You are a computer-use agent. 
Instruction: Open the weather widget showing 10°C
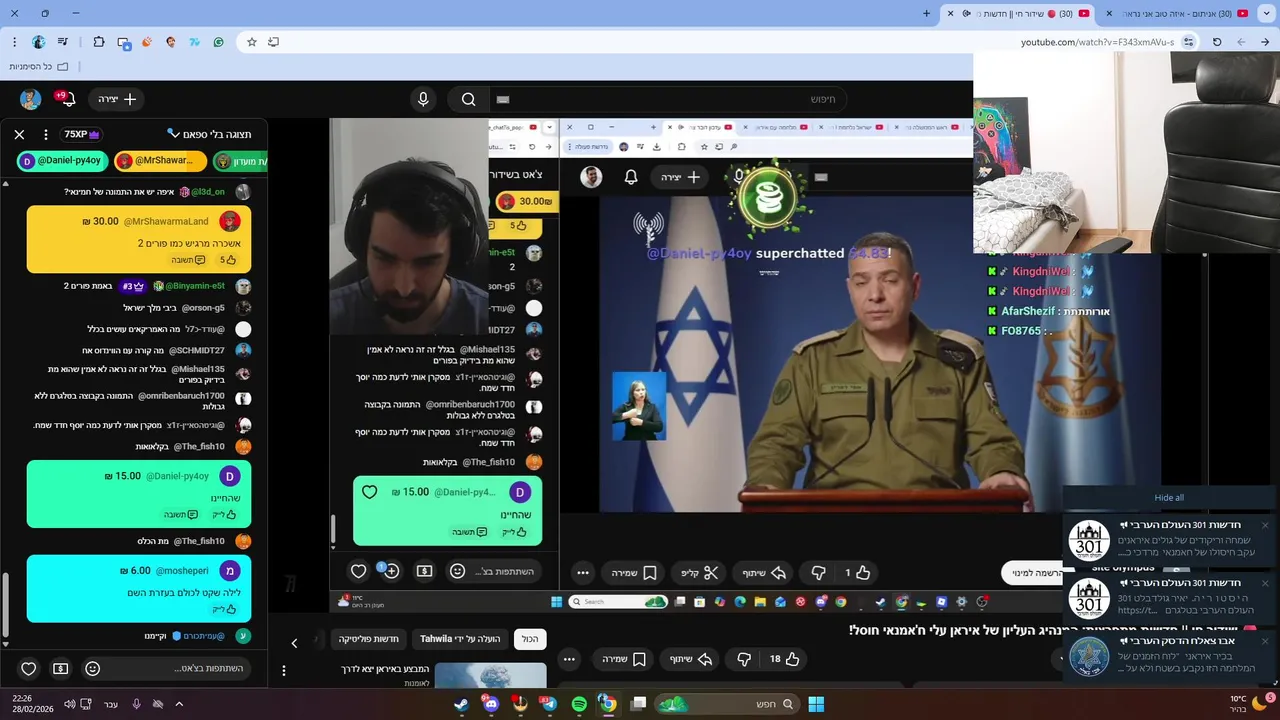1250,703
